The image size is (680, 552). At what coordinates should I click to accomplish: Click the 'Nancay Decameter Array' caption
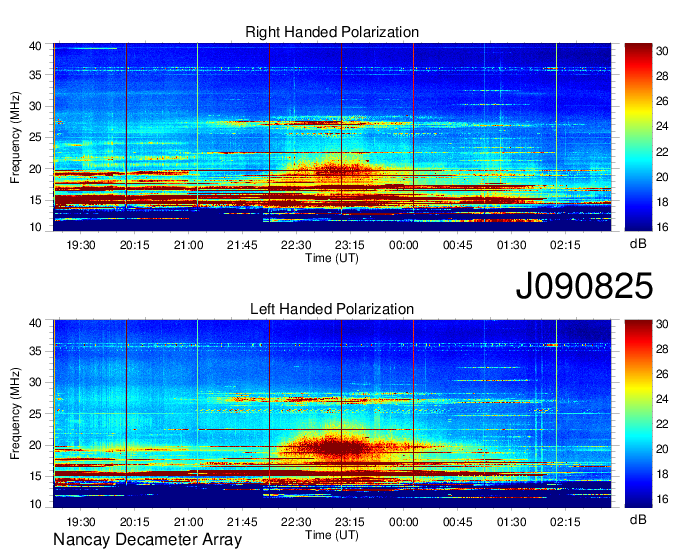tap(147, 540)
